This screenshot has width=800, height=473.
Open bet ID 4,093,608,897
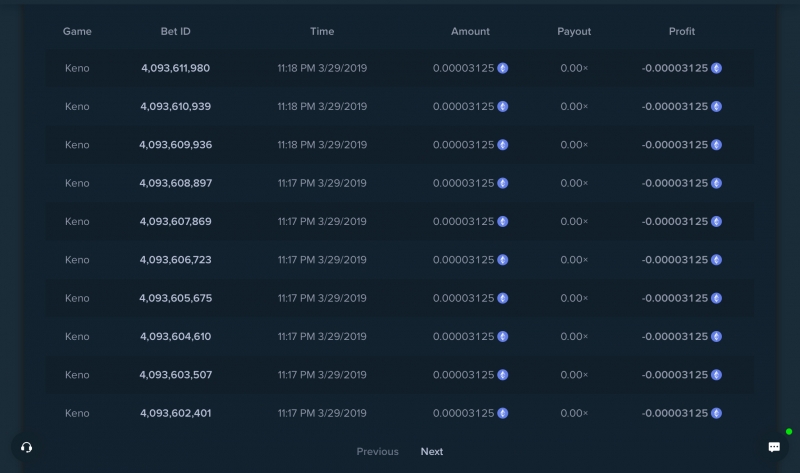tap(176, 183)
